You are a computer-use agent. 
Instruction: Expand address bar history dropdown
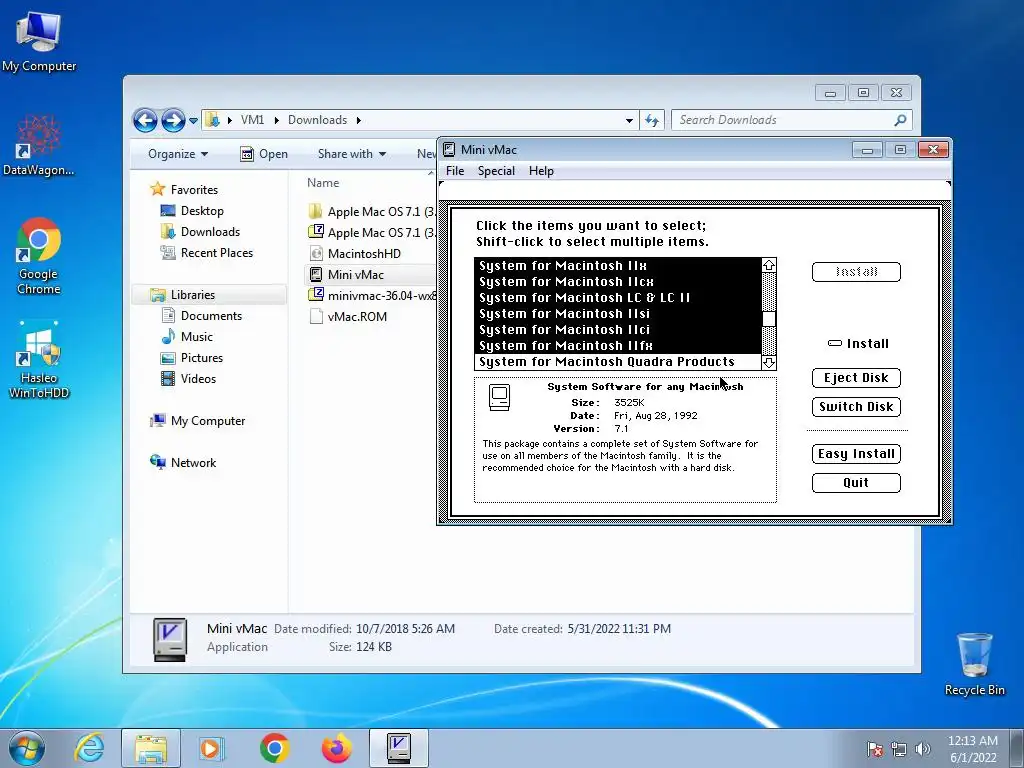coord(629,120)
